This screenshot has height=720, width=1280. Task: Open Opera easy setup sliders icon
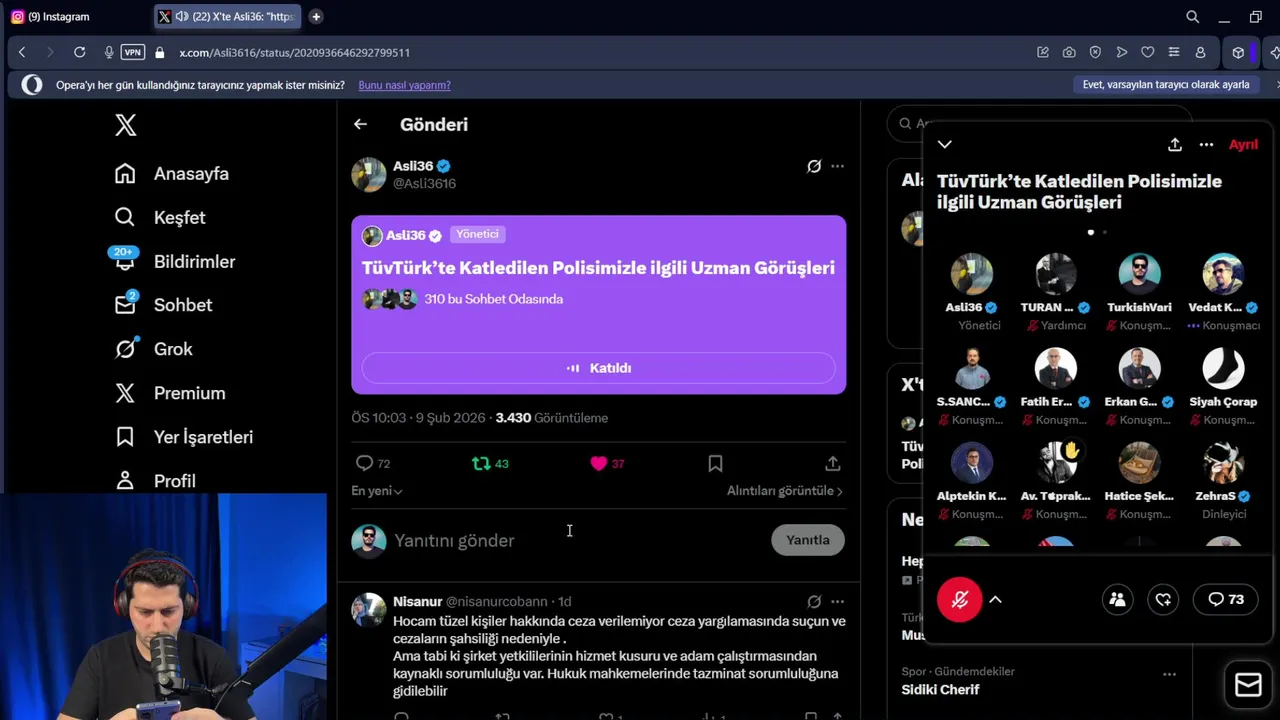[x=1174, y=52]
